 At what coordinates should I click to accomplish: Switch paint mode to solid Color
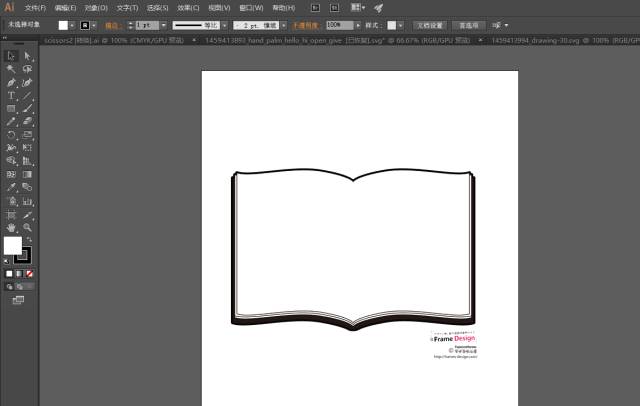pyautogui.click(x=9, y=273)
